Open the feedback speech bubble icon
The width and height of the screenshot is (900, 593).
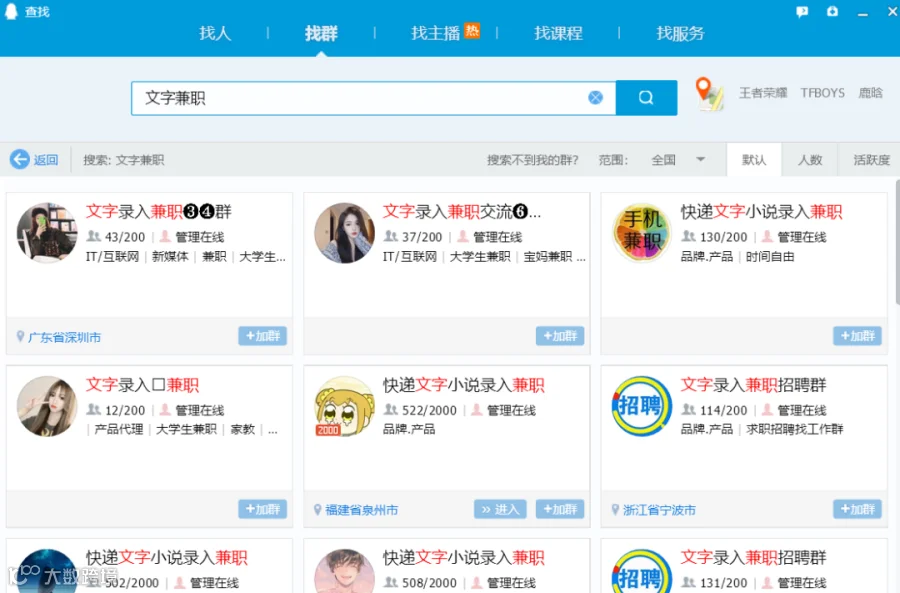pyautogui.click(x=802, y=11)
